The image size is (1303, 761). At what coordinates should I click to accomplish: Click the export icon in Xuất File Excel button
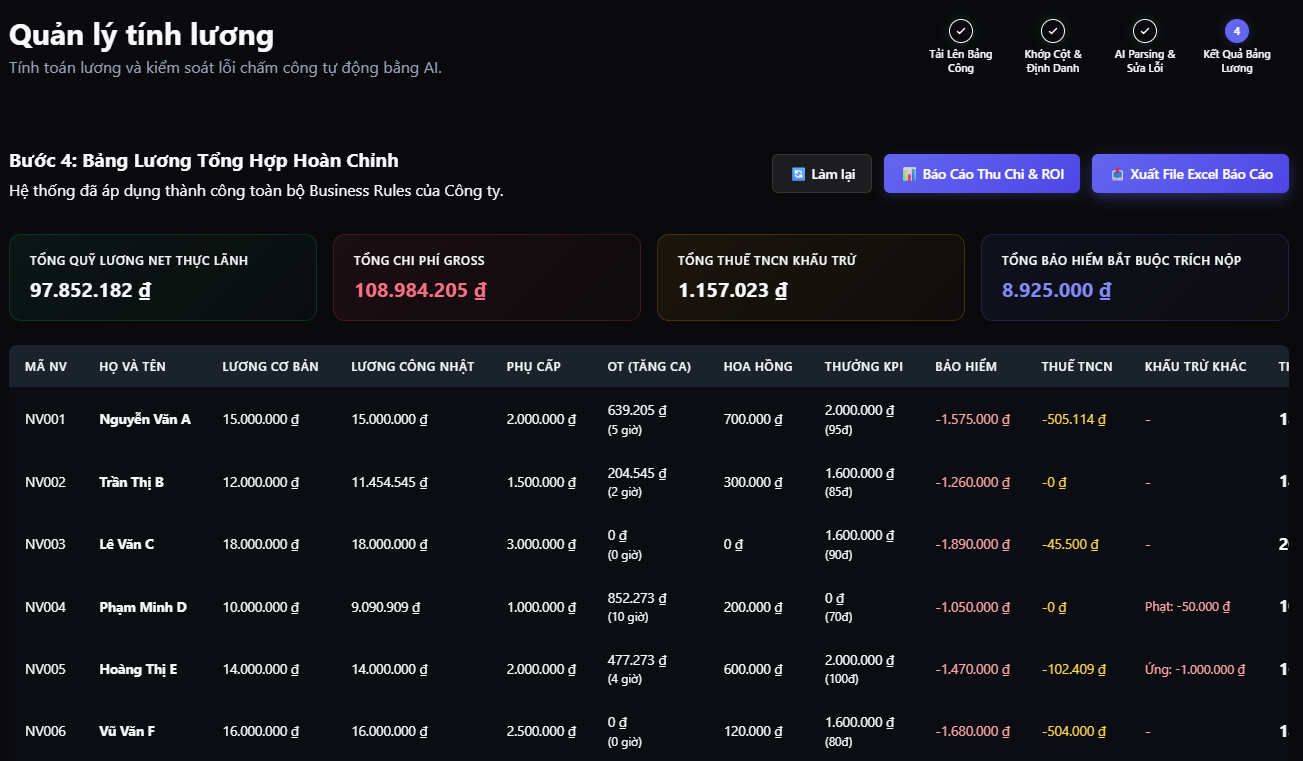coord(1117,174)
